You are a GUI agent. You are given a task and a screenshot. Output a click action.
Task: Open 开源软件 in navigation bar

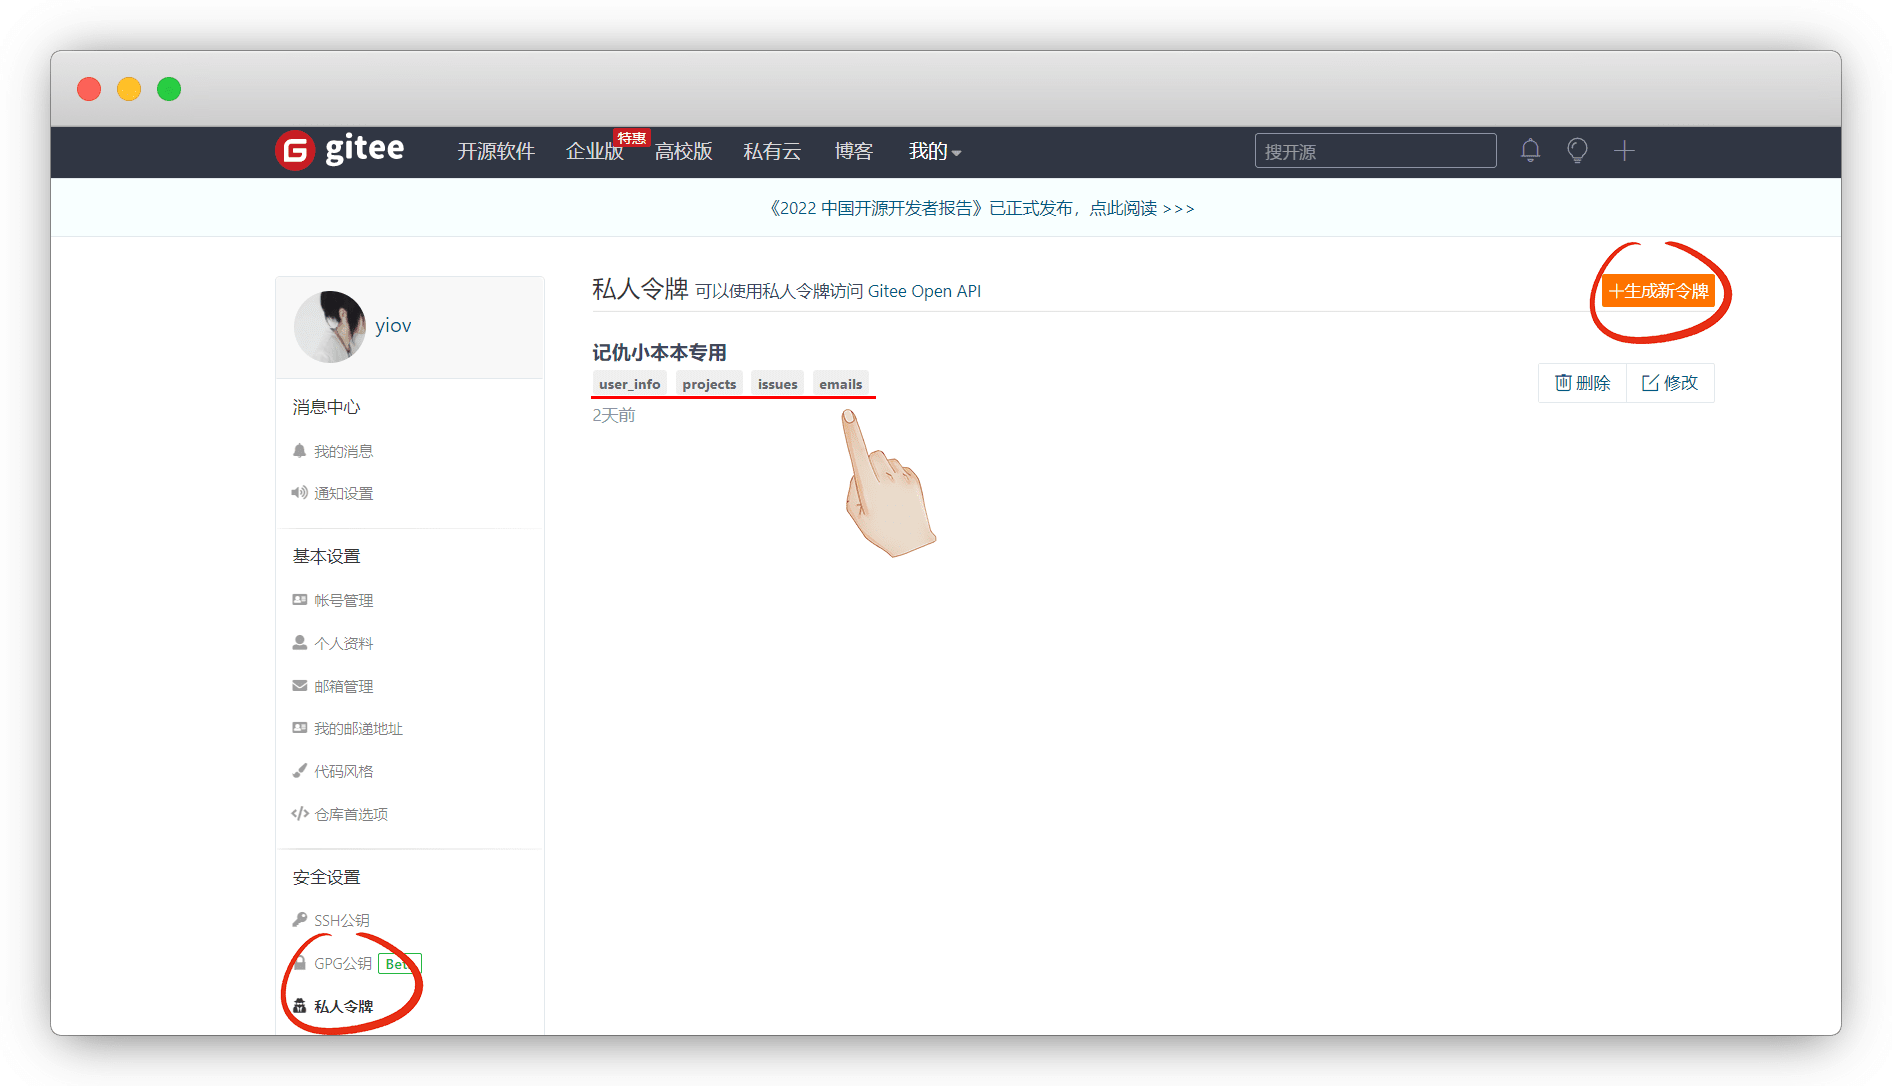(496, 152)
